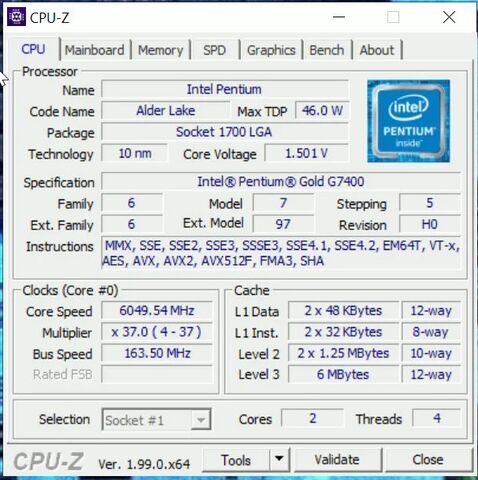Image resolution: width=478 pixels, height=480 pixels.
Task: Click the Validate button
Action: click(x=337, y=460)
